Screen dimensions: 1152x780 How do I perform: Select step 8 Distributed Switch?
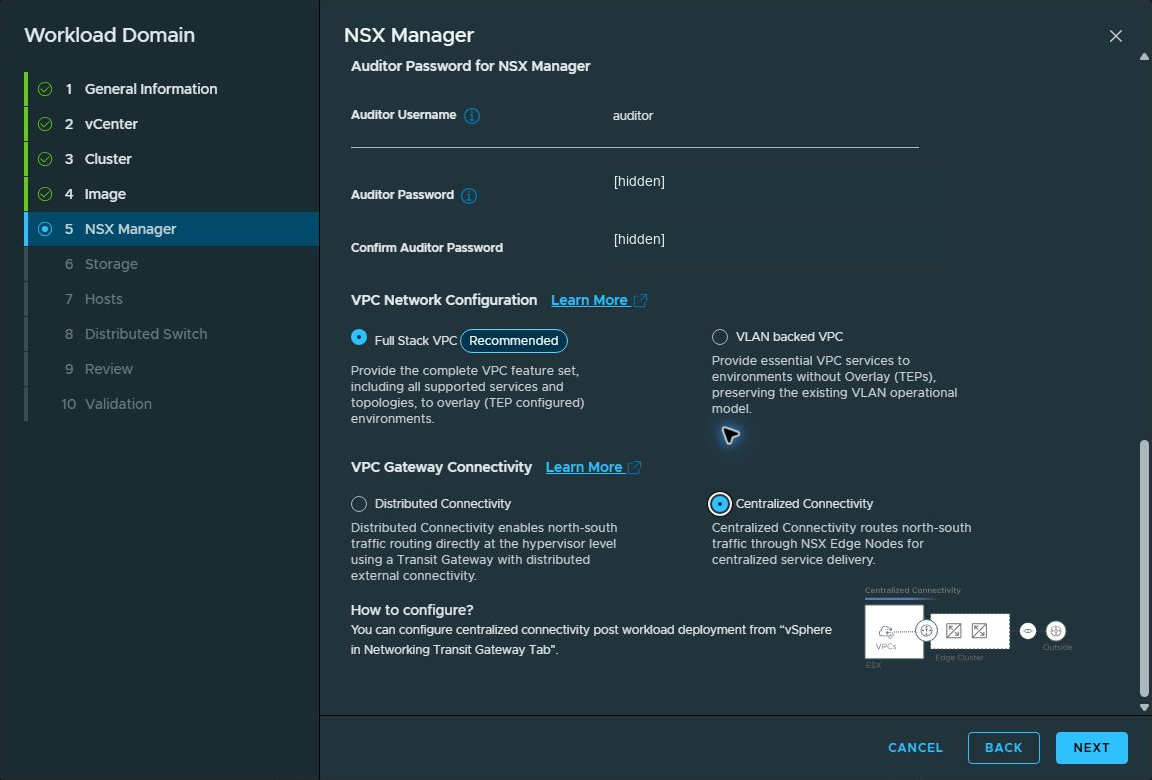pyautogui.click(x=172, y=334)
